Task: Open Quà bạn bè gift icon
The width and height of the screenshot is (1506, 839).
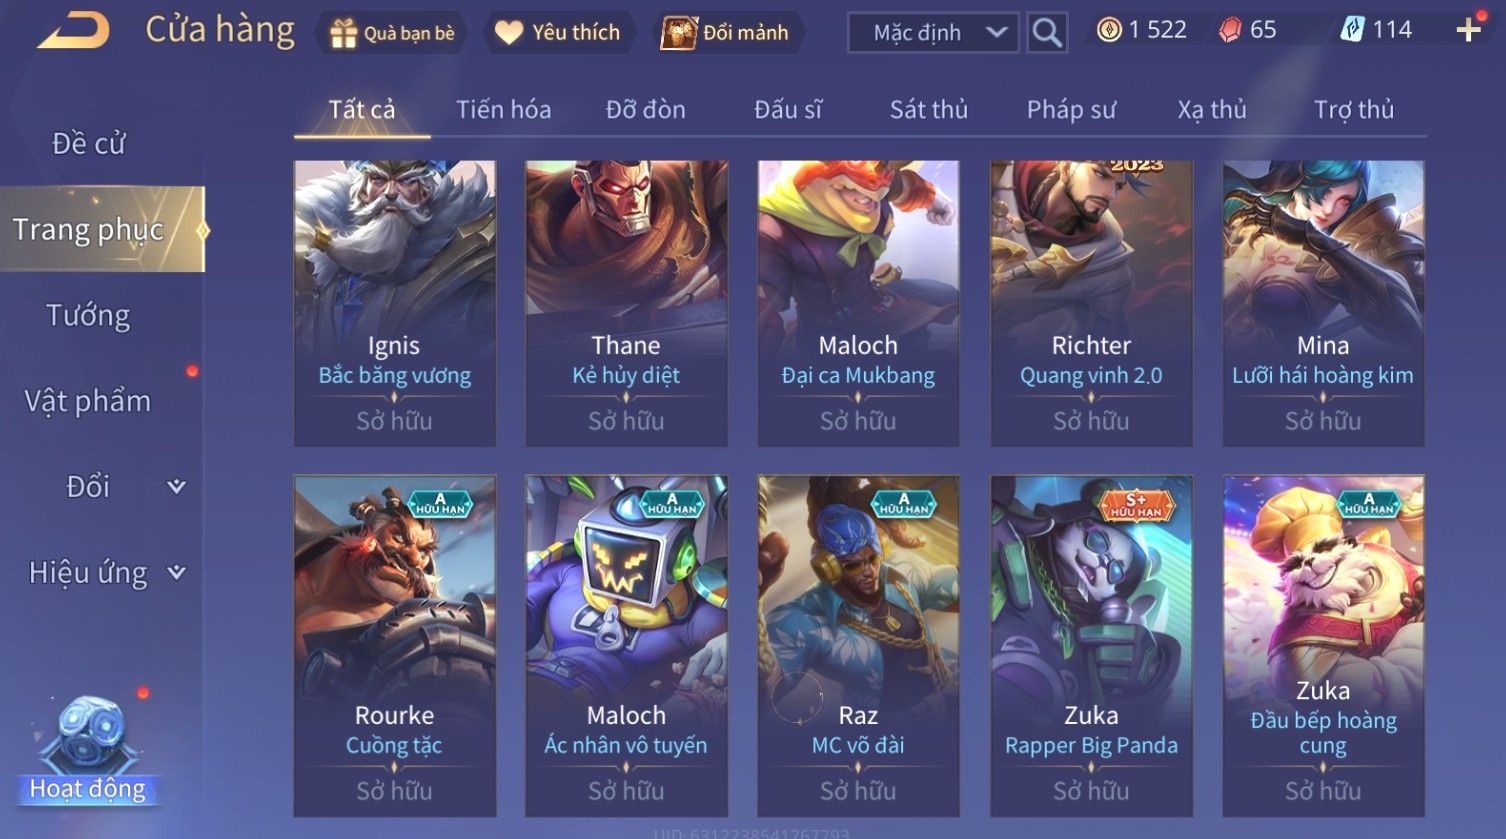Action: coord(343,33)
